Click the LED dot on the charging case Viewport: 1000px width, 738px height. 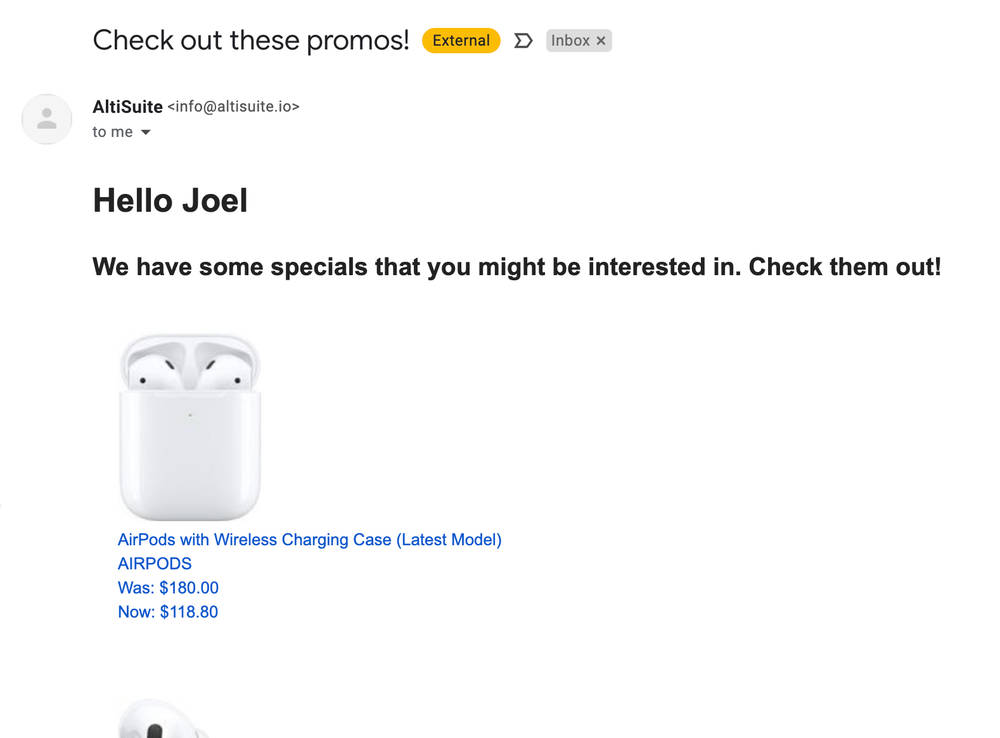[x=190, y=414]
